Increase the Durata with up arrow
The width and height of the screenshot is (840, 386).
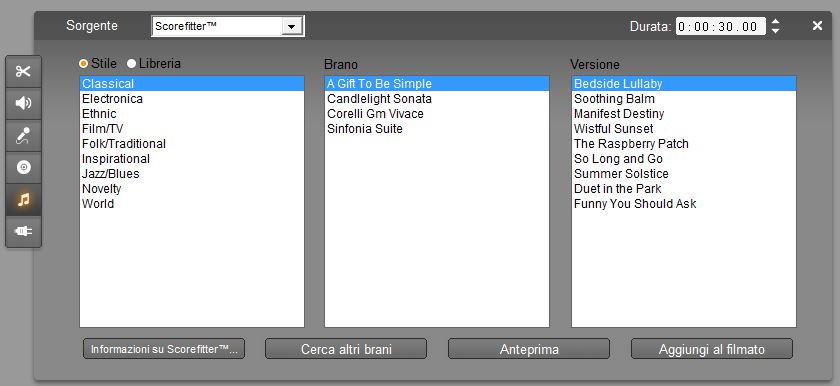click(x=775, y=22)
